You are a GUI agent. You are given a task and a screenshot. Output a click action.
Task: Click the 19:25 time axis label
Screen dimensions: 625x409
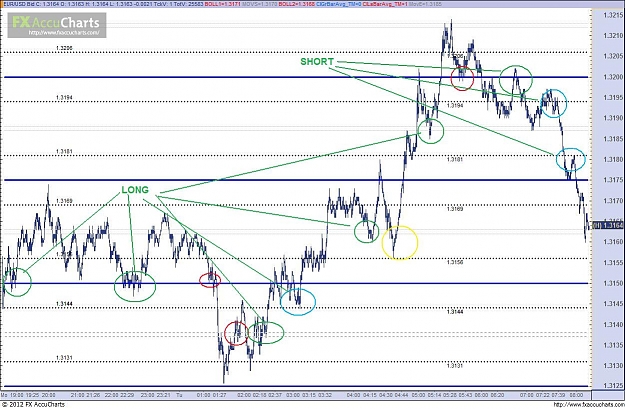point(32,395)
